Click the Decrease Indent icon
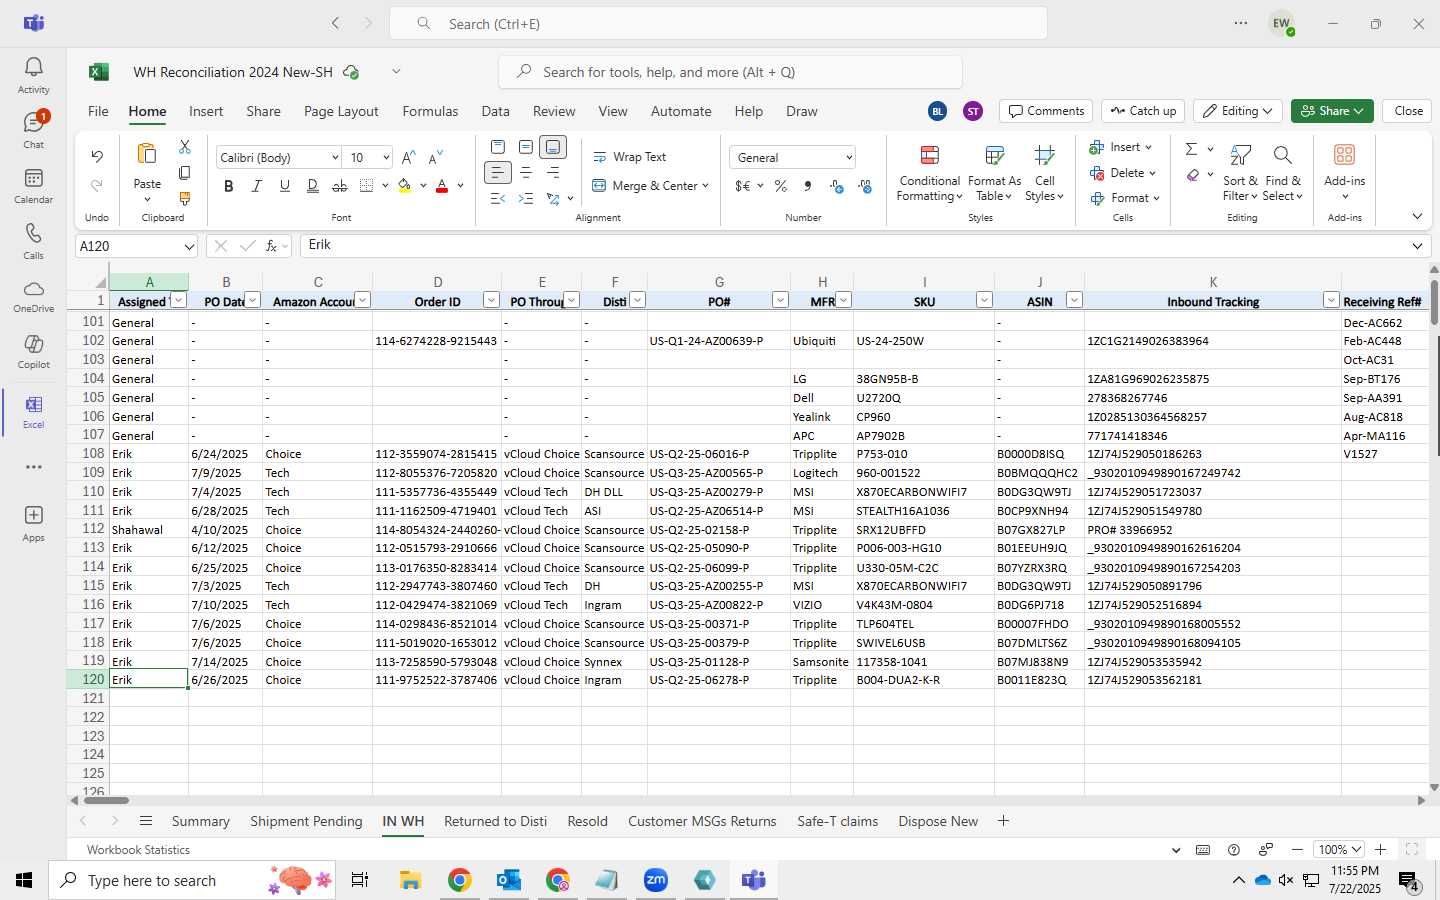Viewport: 1440px width, 900px height. click(x=497, y=199)
